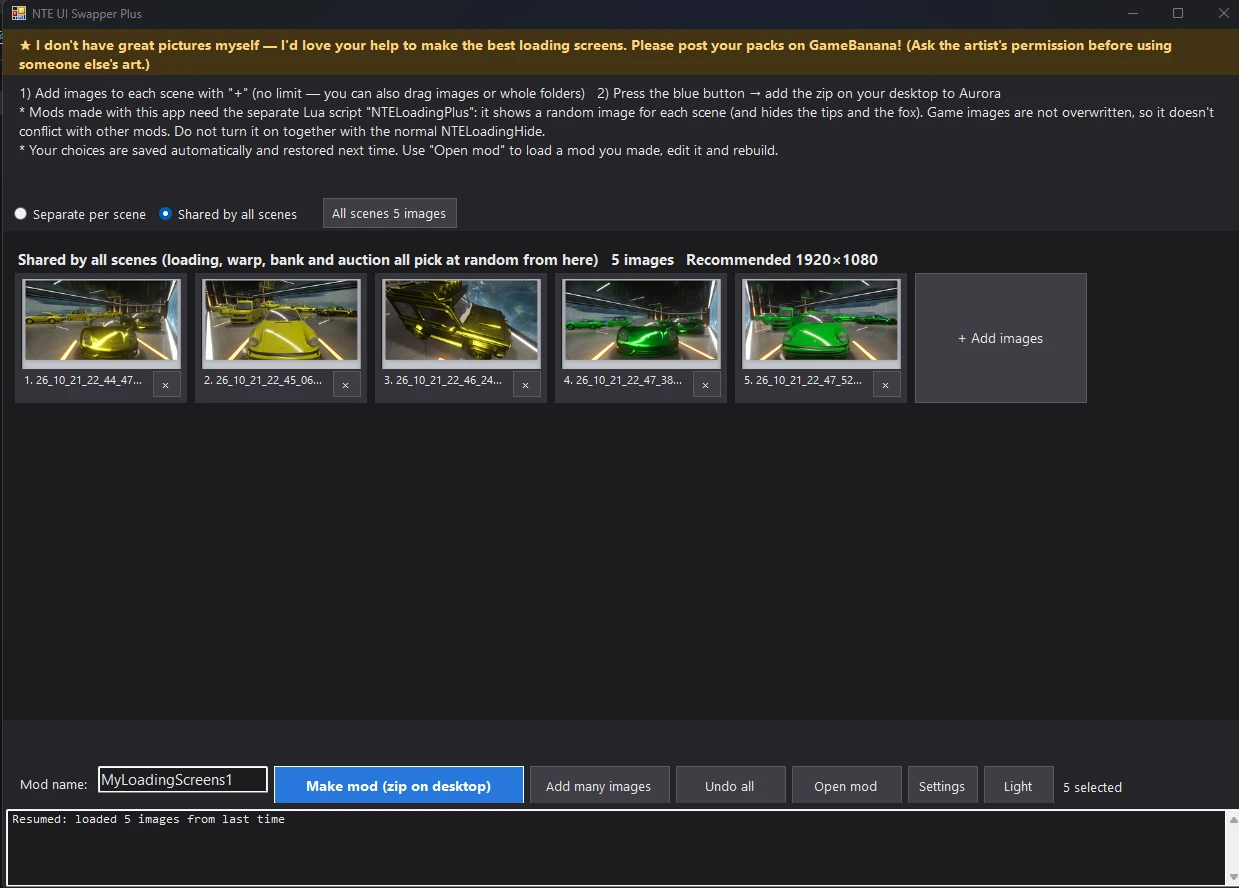Click the yellow GameBanana notice banner text
The width and height of the screenshot is (1239, 888).
(596, 55)
